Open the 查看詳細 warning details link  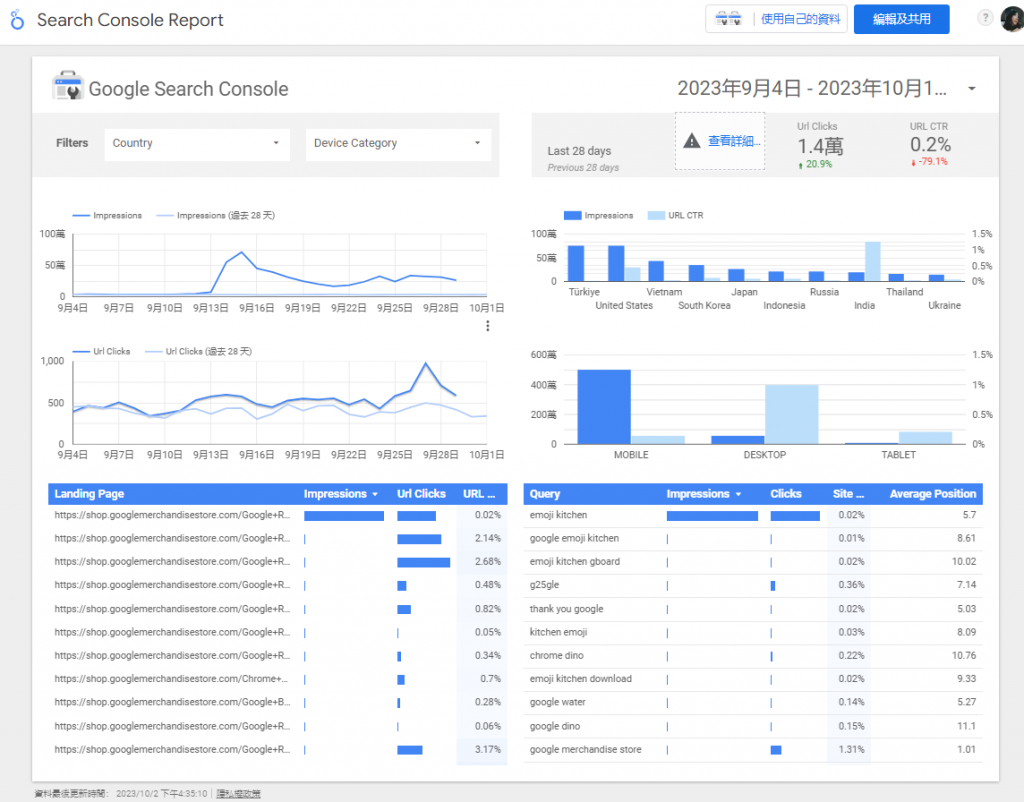tap(733, 140)
